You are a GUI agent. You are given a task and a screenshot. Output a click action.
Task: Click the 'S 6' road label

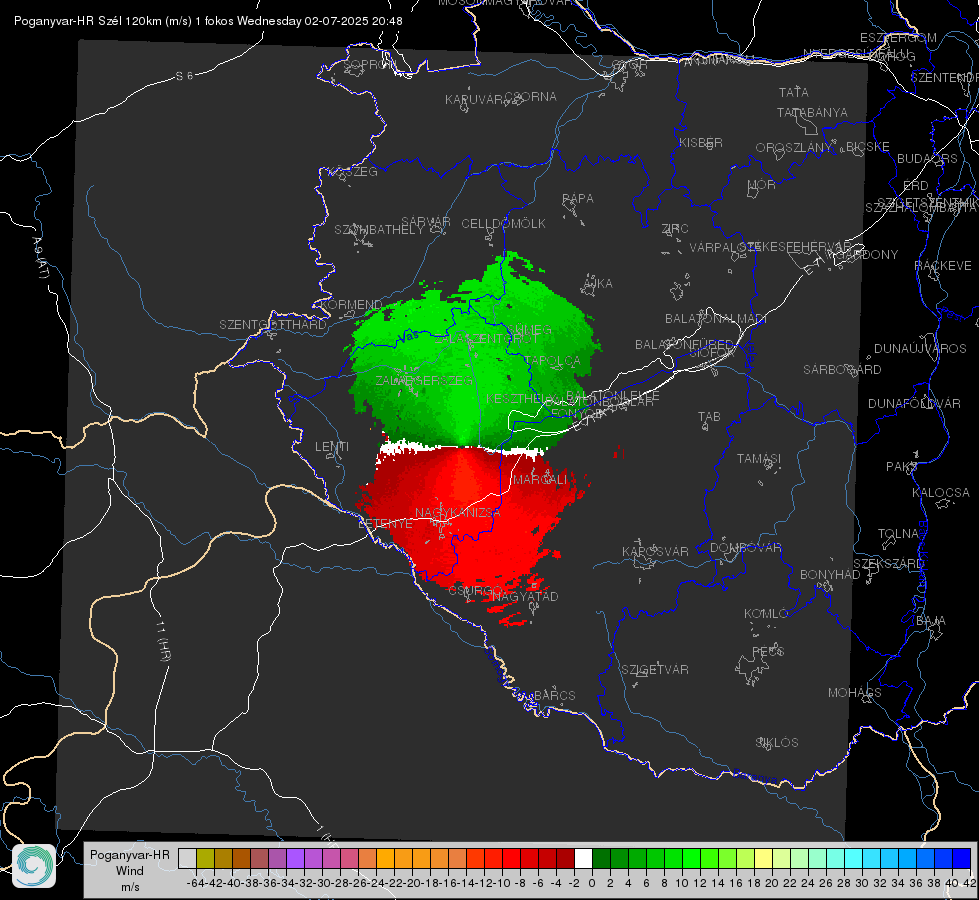pyautogui.click(x=185, y=76)
